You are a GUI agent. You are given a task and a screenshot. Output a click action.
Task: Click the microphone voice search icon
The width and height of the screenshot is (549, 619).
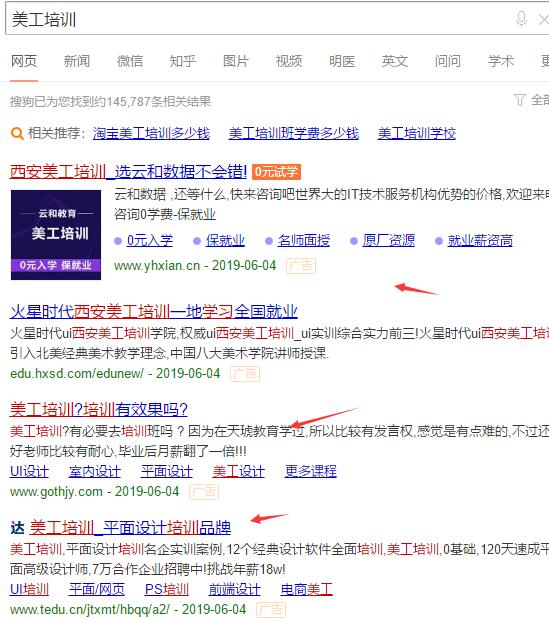click(x=521, y=19)
